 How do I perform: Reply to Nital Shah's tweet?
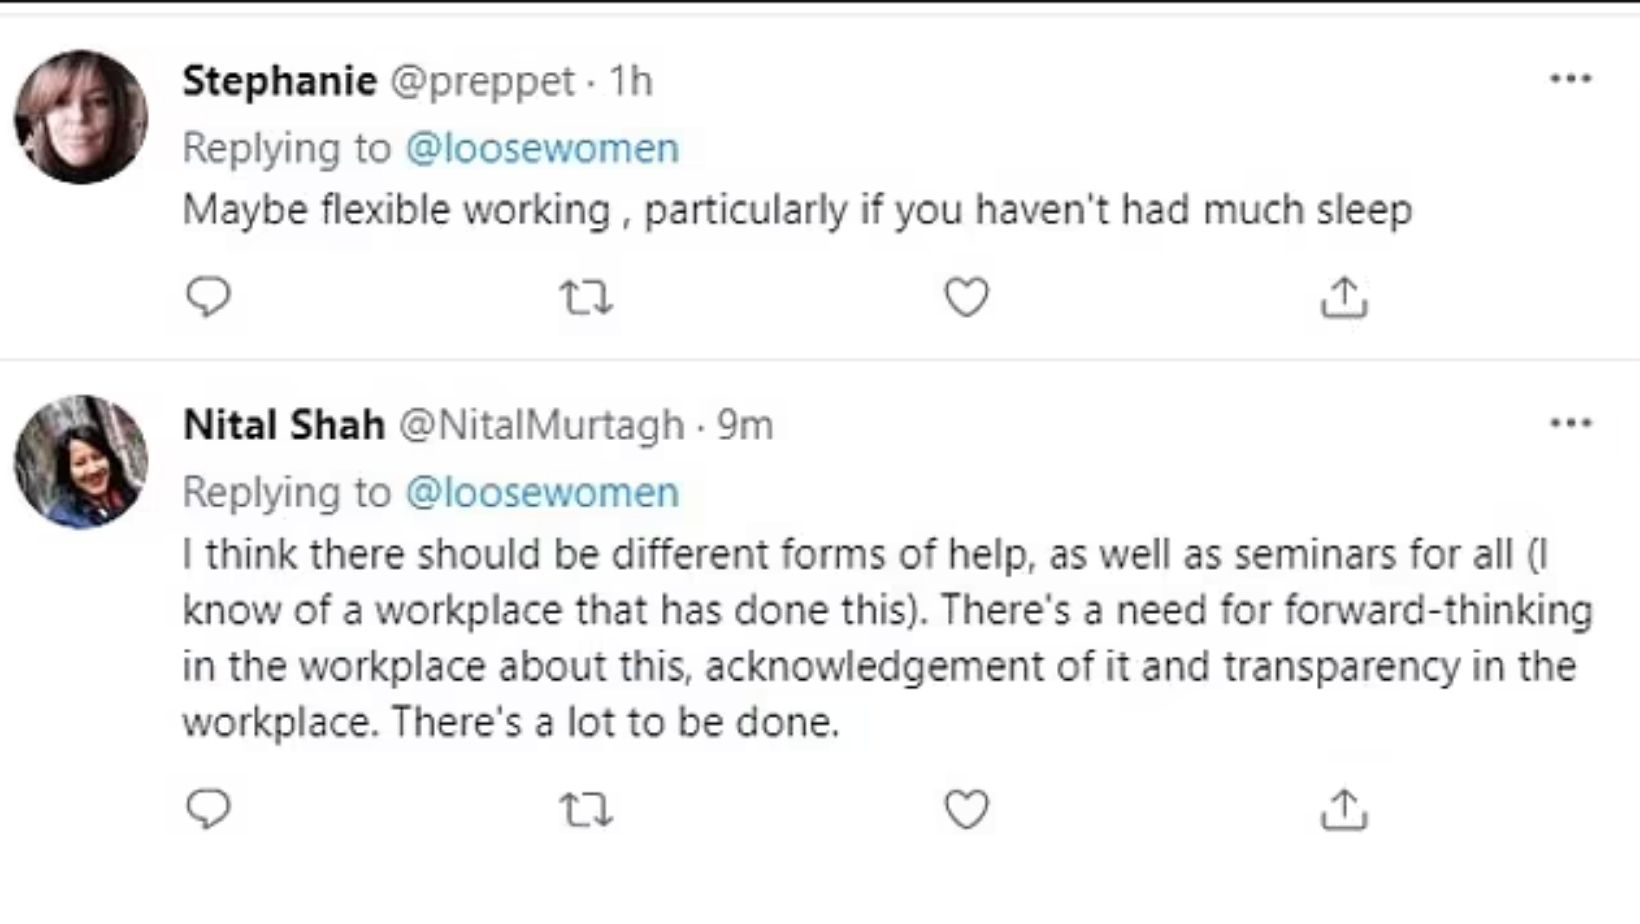[x=208, y=809]
